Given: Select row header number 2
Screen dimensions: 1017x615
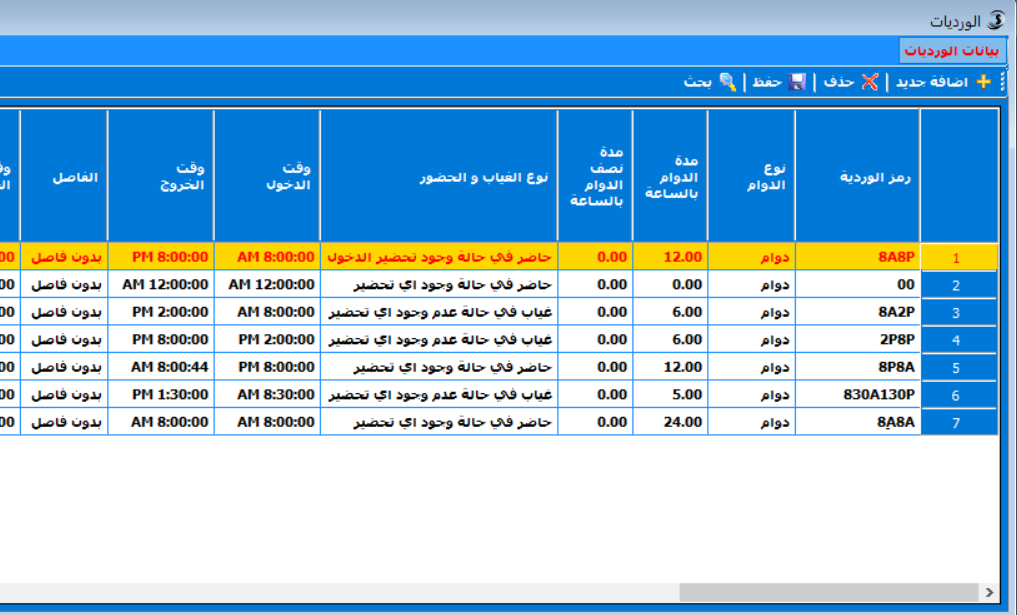Looking at the screenshot, I should [x=959, y=285].
